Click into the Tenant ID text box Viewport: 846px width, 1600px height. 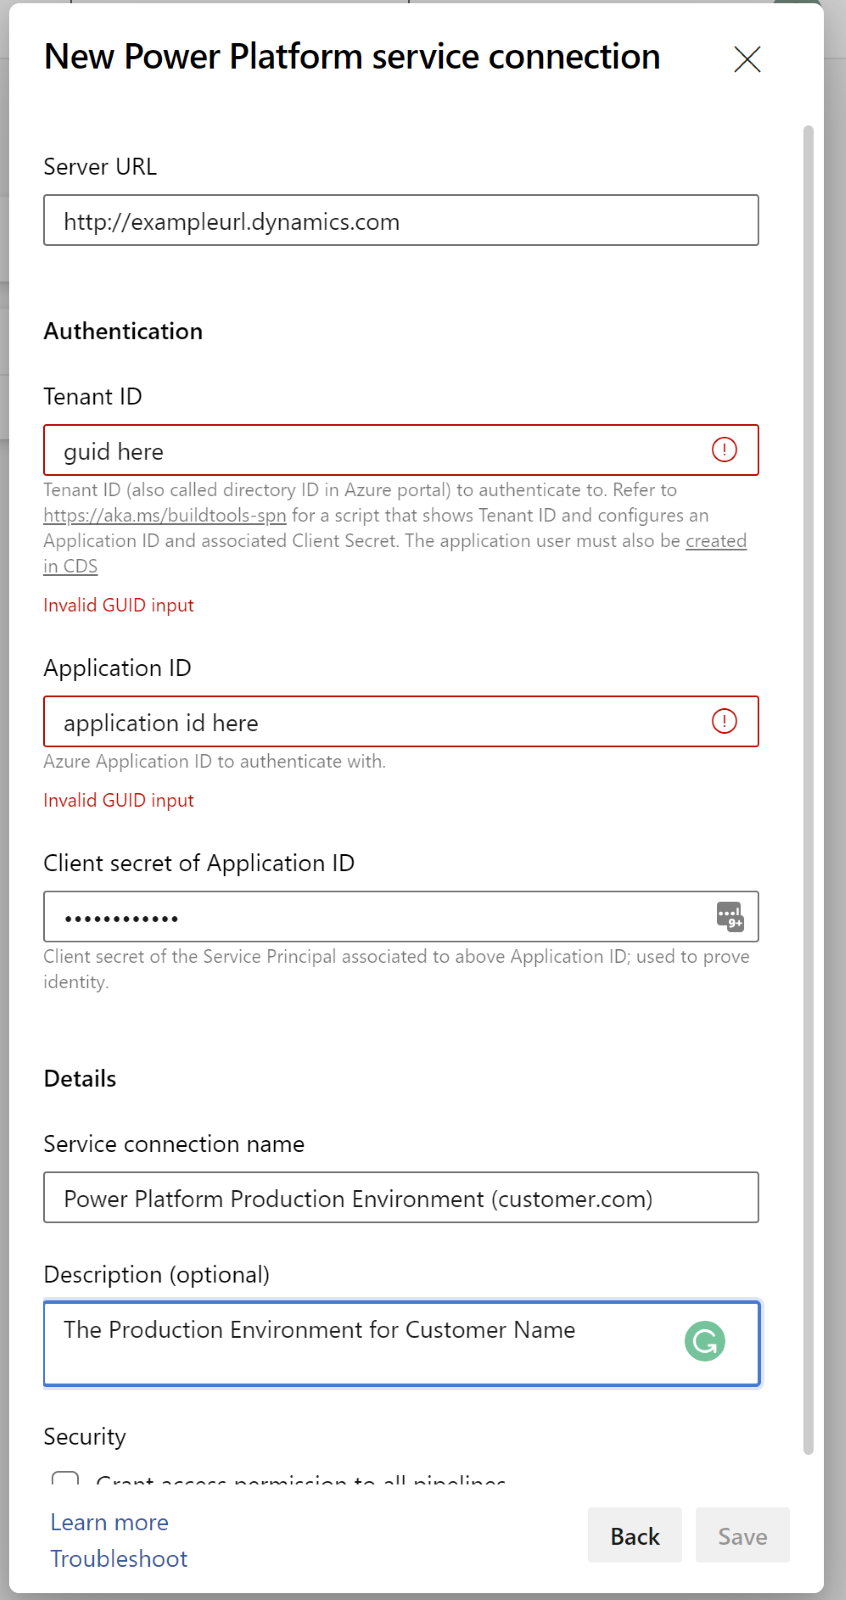coord(370,451)
